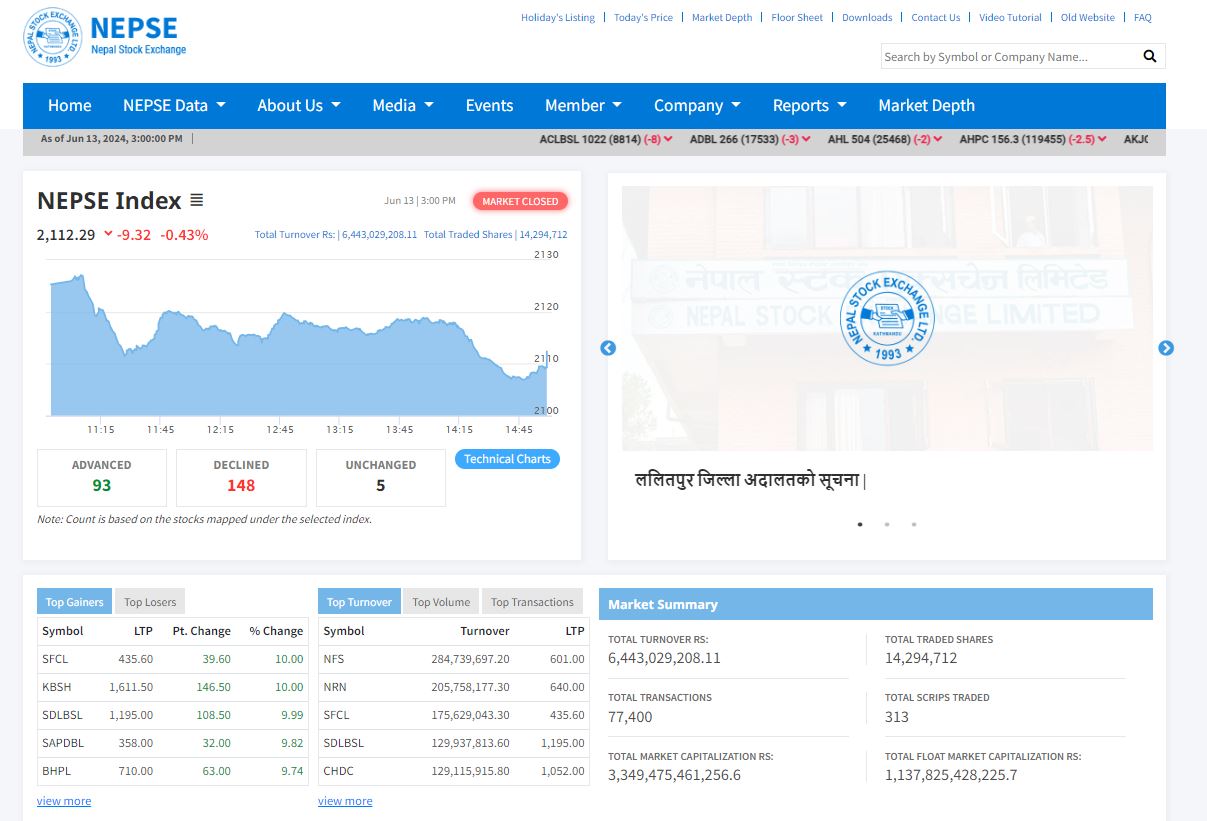Click CHDC symbol in Top Turnover table

(x=339, y=771)
